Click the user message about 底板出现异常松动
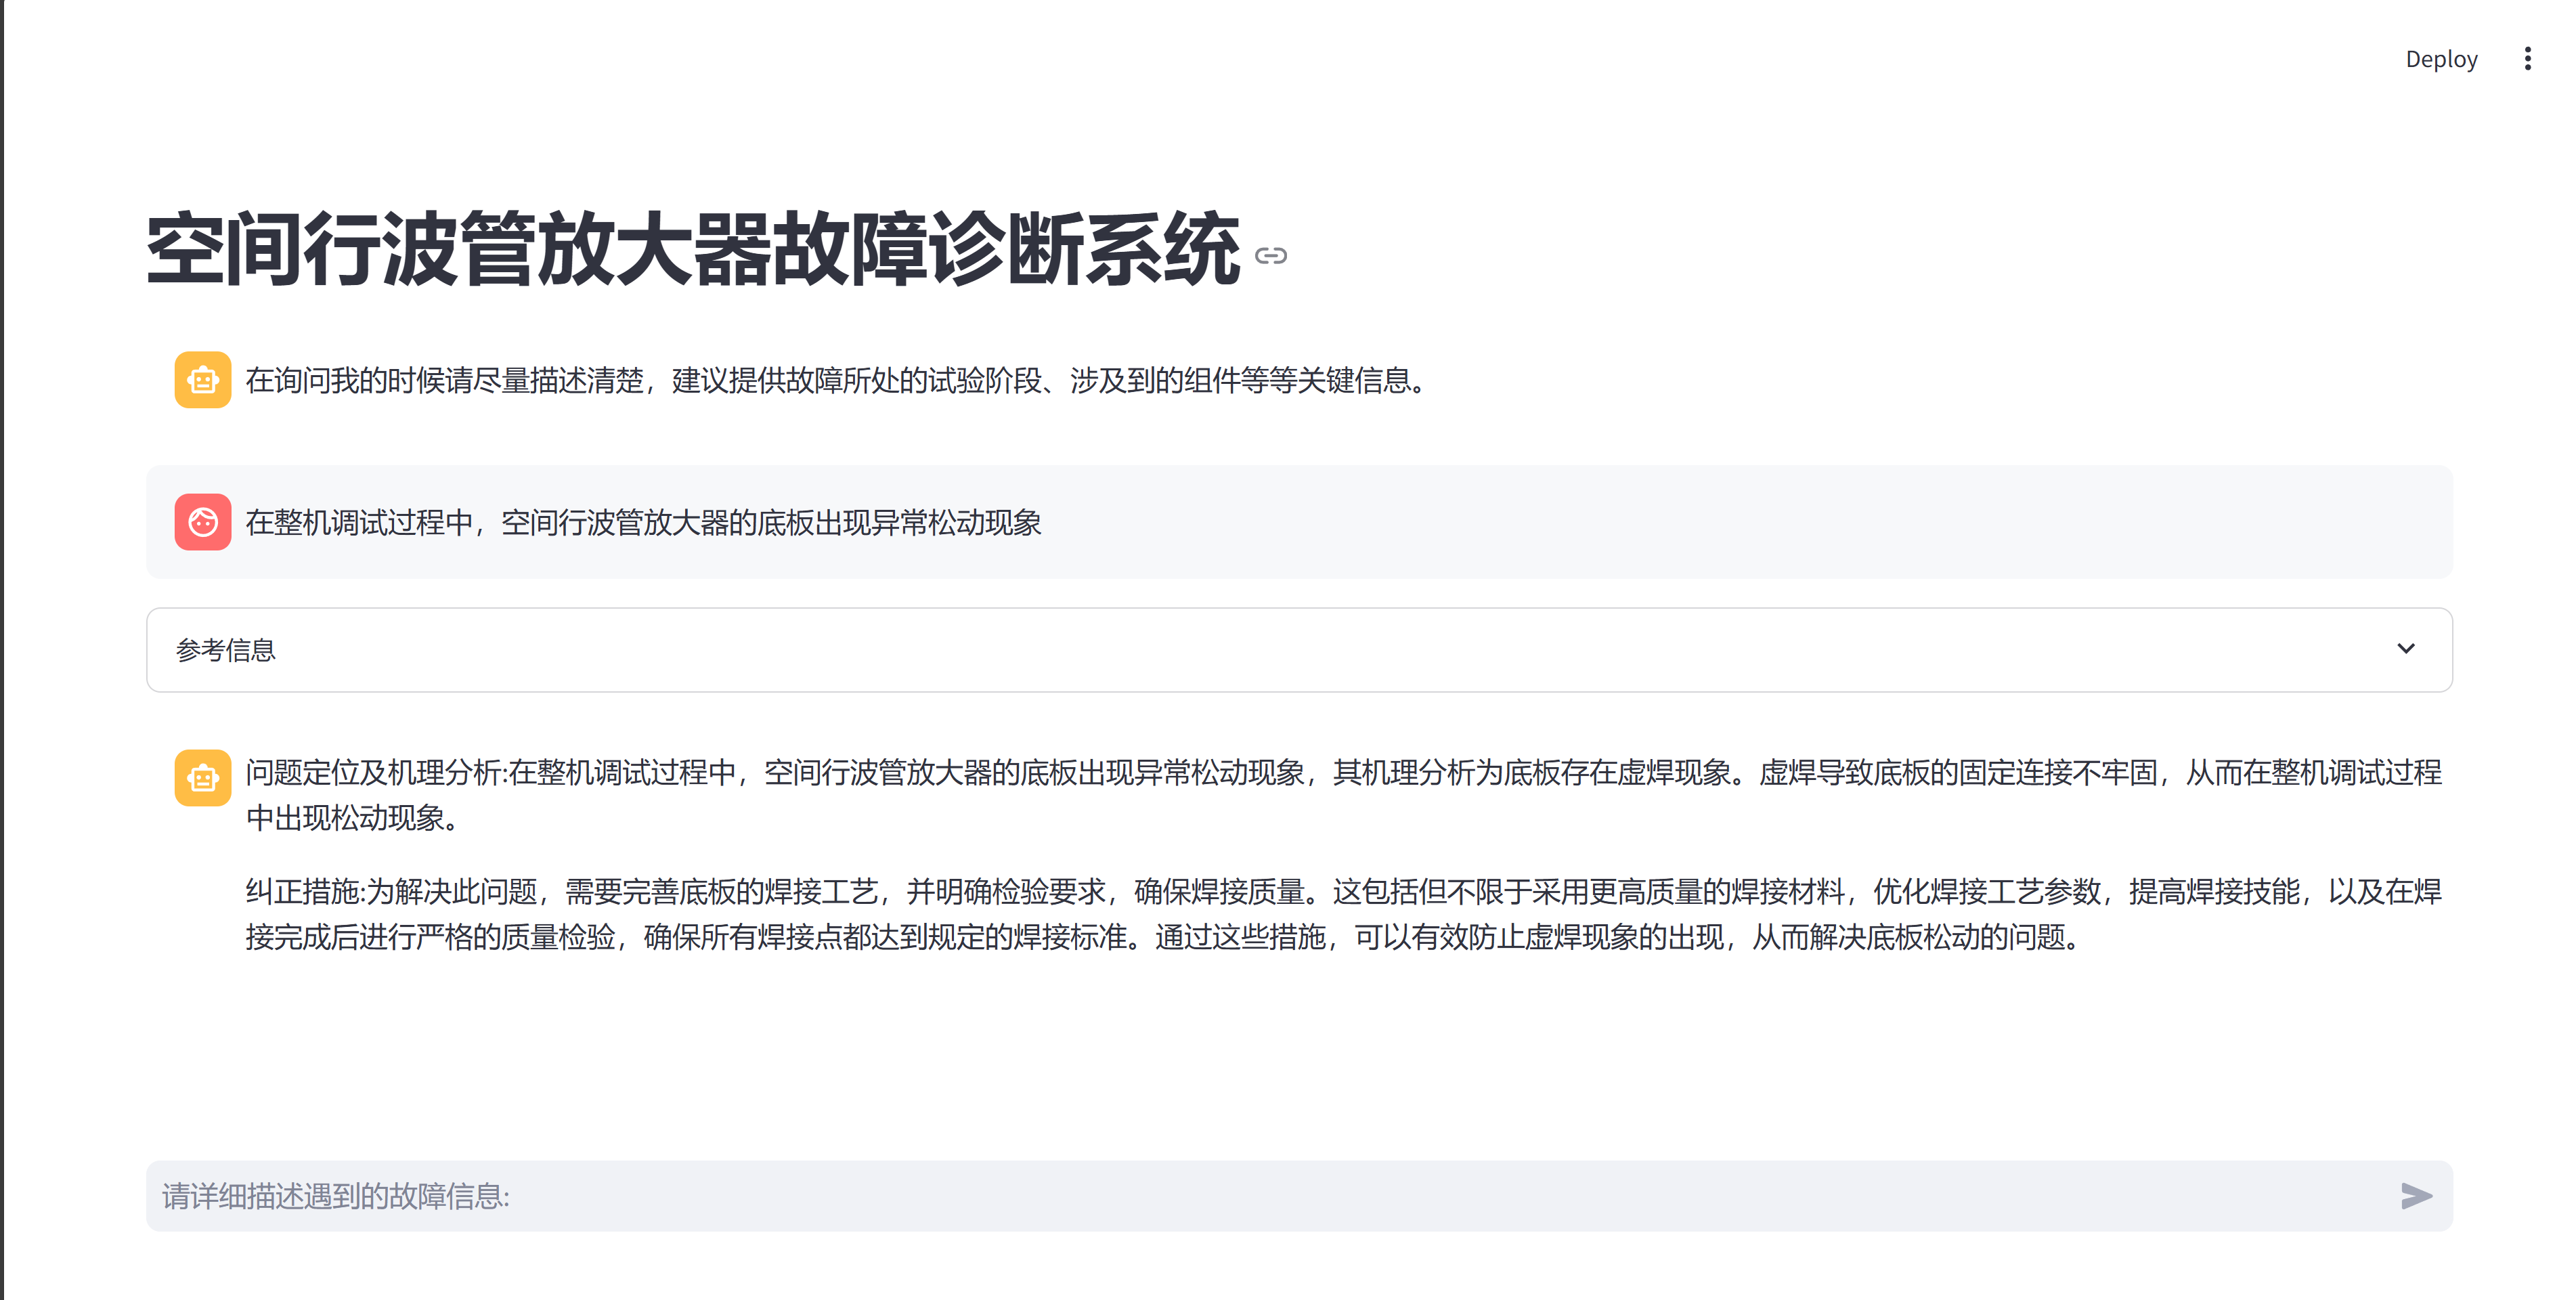2576x1300 pixels. point(643,522)
